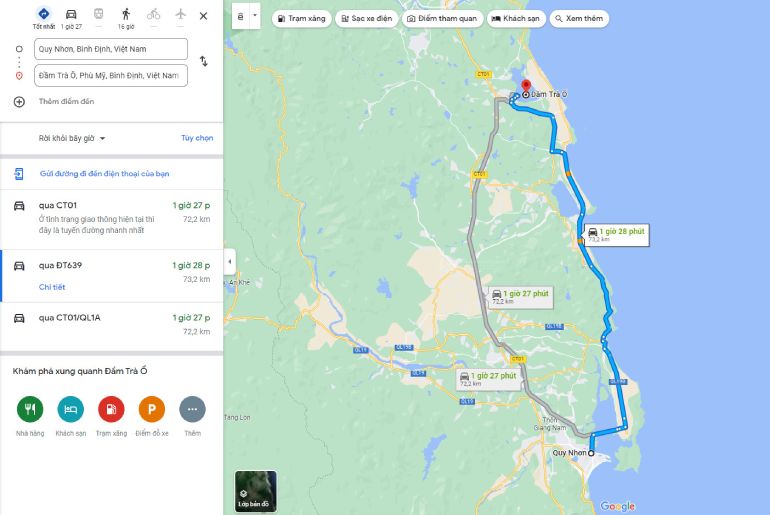This screenshot has height=515, width=770.
Task: Open Tùy chọn route options
Action: click(x=197, y=138)
